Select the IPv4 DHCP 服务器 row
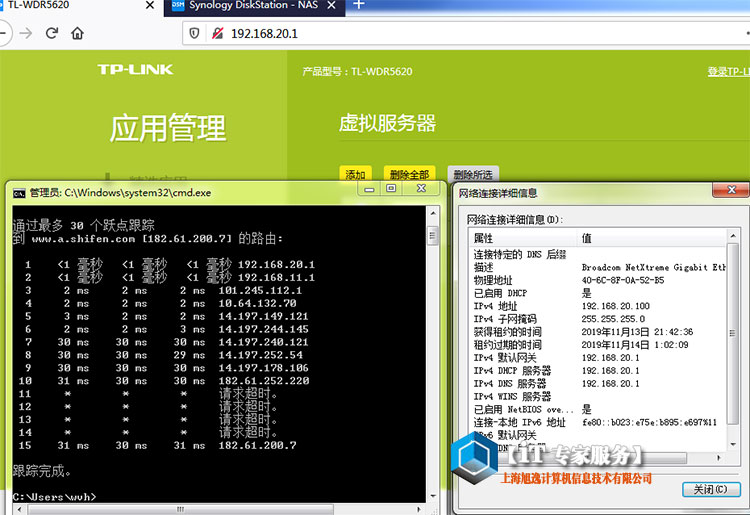Screen dimensions: 750x515 (597, 371)
